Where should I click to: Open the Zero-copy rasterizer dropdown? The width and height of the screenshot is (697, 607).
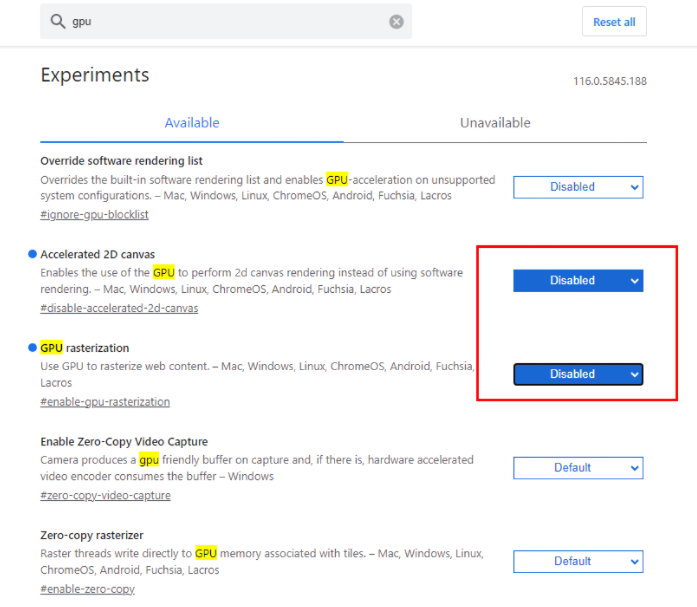pyautogui.click(x=578, y=561)
